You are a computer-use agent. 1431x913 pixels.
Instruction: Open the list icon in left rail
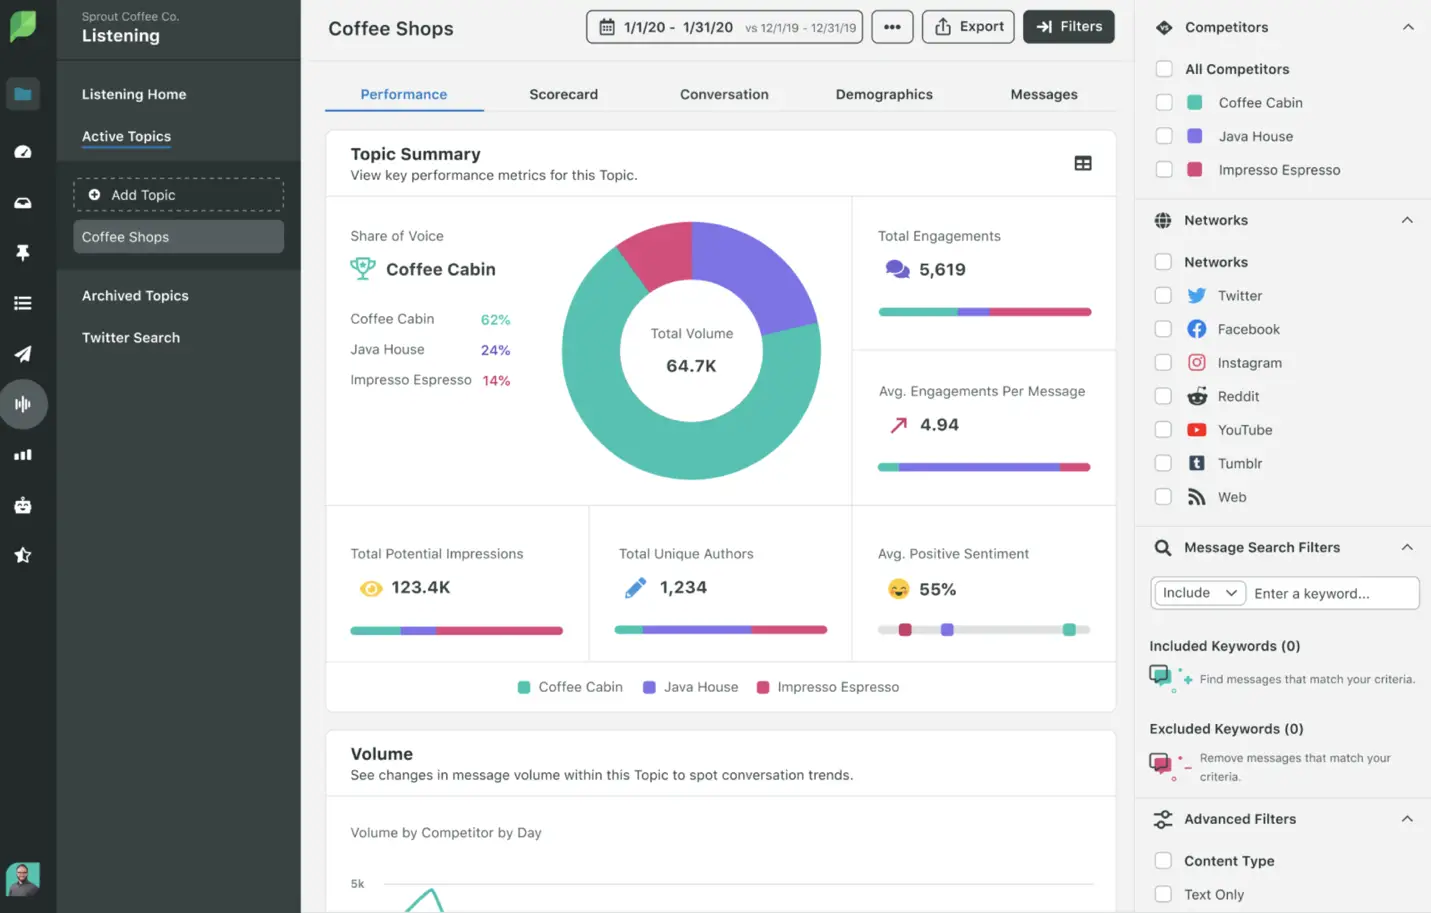(22, 303)
